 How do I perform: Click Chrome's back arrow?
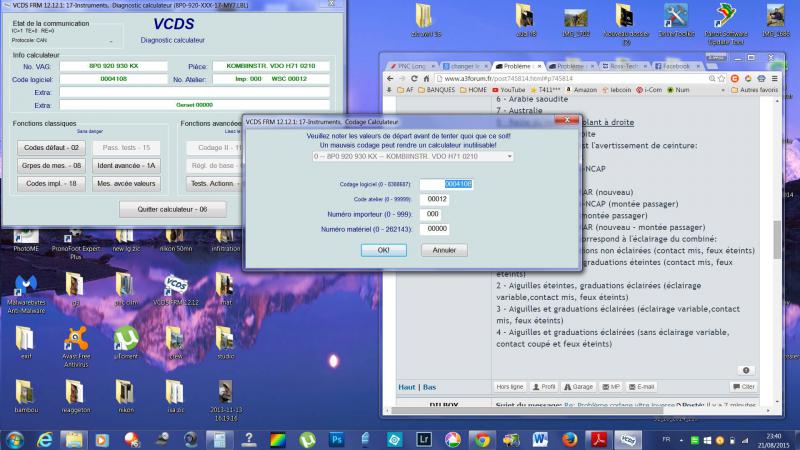click(390, 79)
